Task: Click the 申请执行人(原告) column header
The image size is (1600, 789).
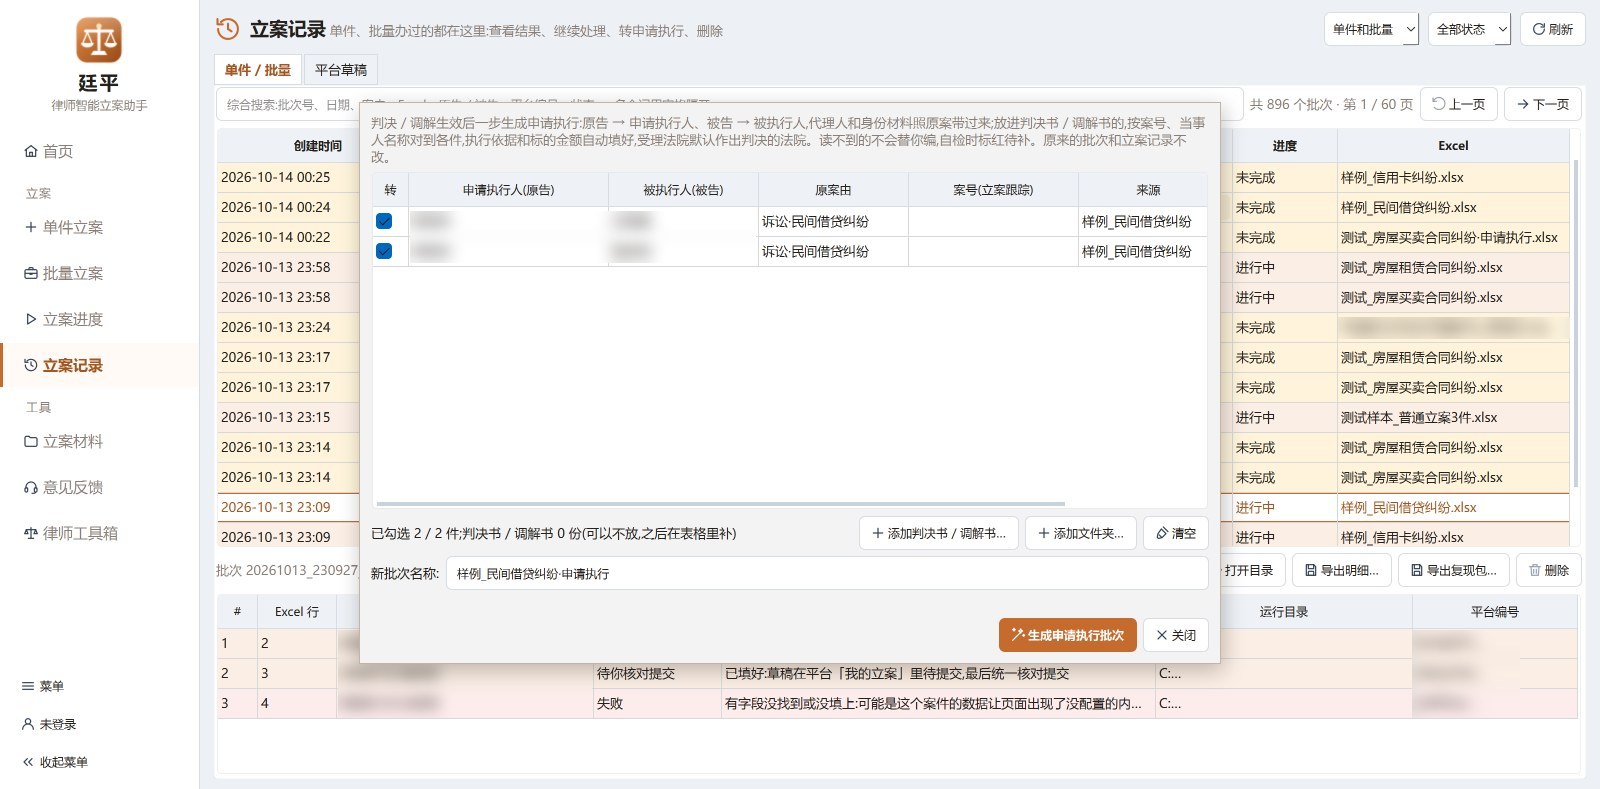Action: point(508,190)
